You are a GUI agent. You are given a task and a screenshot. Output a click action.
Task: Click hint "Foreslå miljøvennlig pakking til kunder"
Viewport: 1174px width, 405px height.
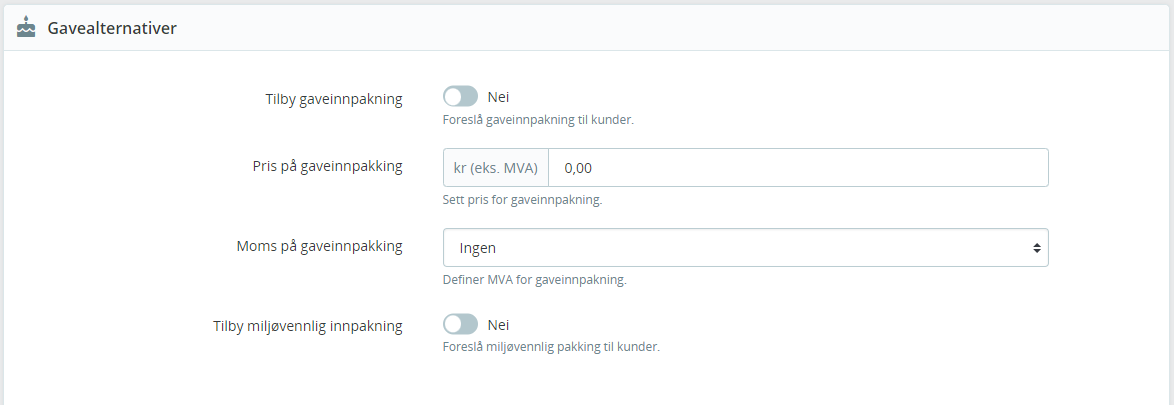coord(551,347)
